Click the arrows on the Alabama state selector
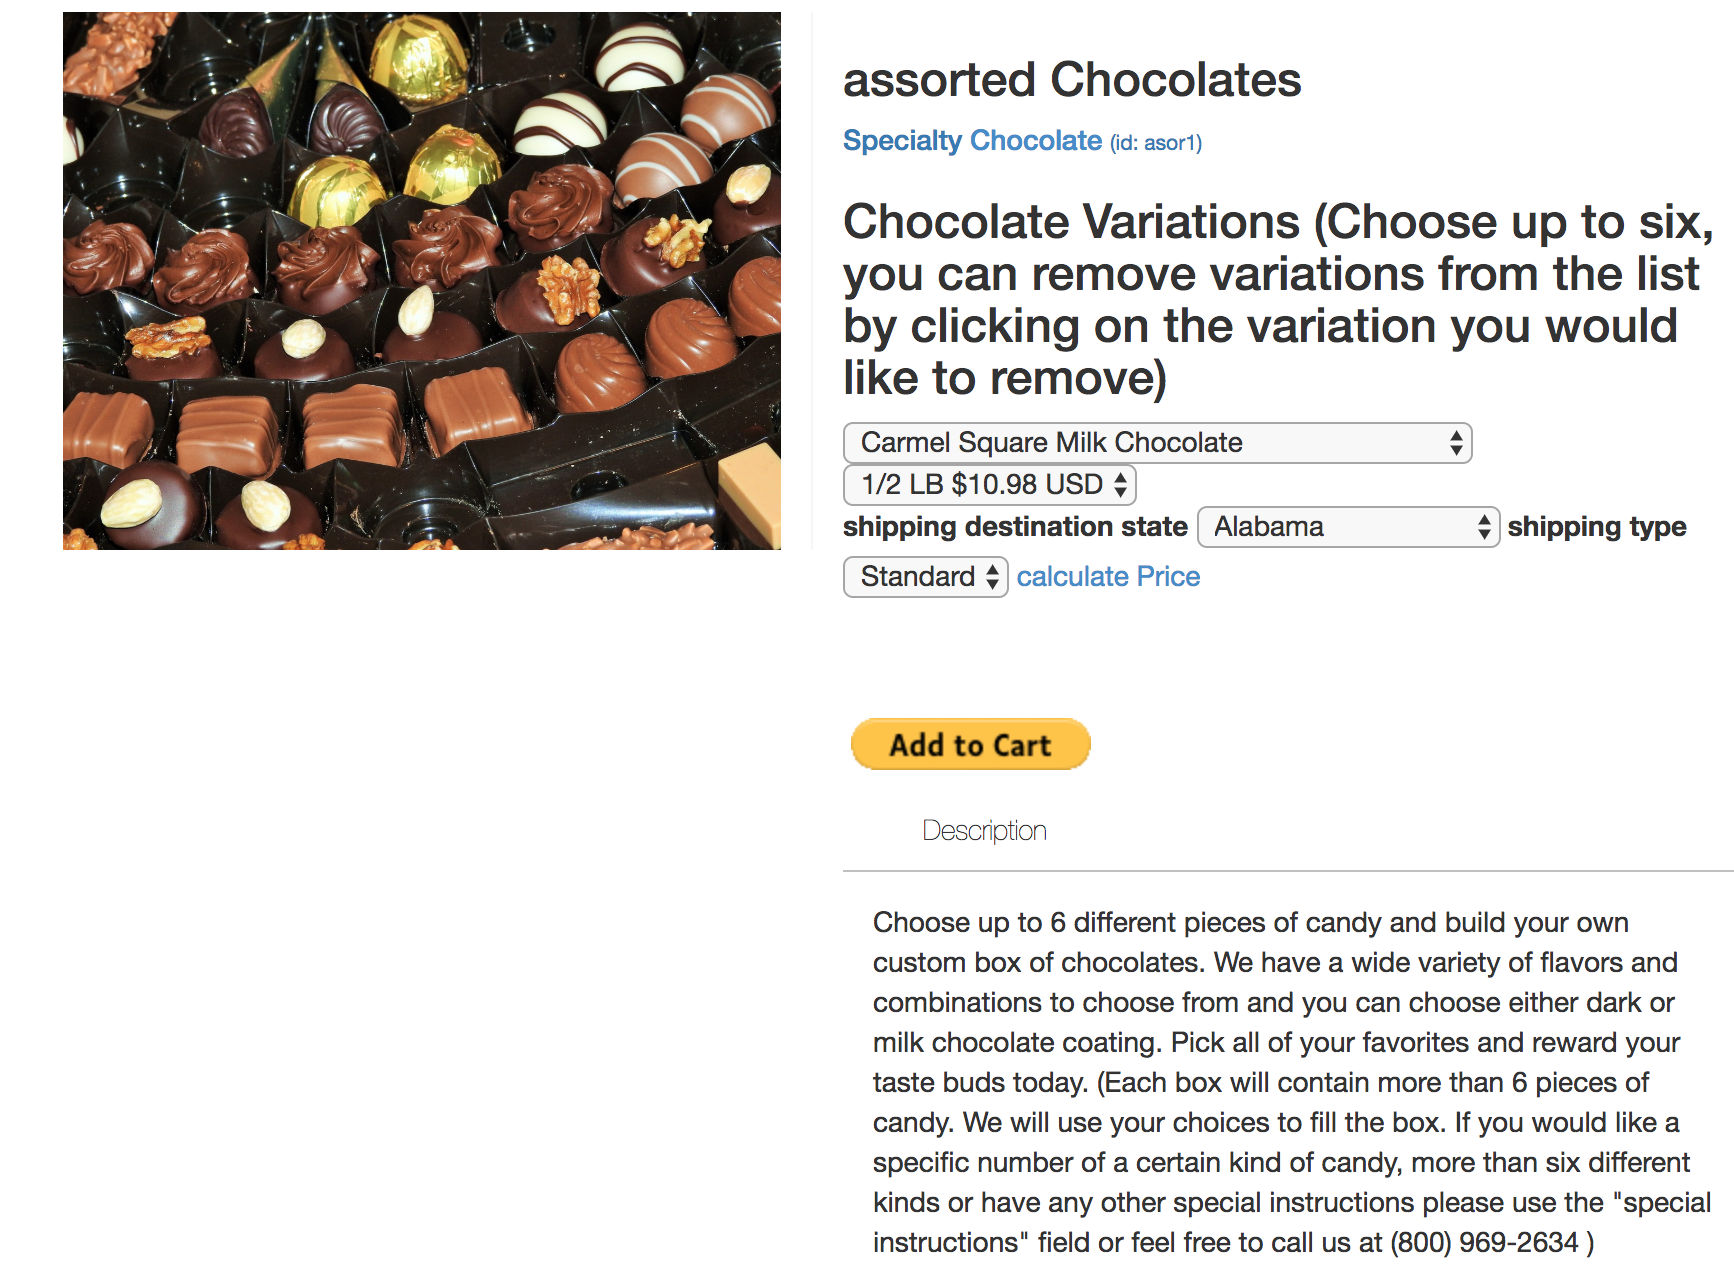Viewport: 1734px width, 1277px height. coord(1484,527)
